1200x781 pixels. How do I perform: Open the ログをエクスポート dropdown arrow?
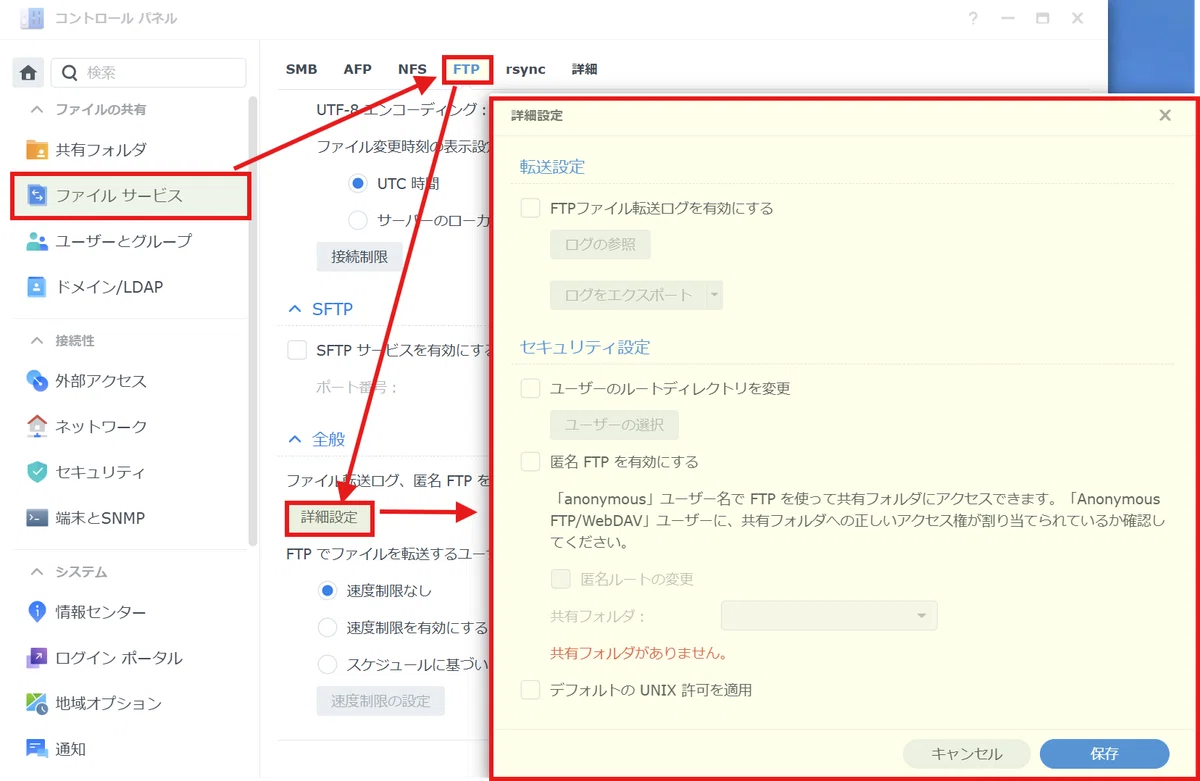click(x=714, y=295)
